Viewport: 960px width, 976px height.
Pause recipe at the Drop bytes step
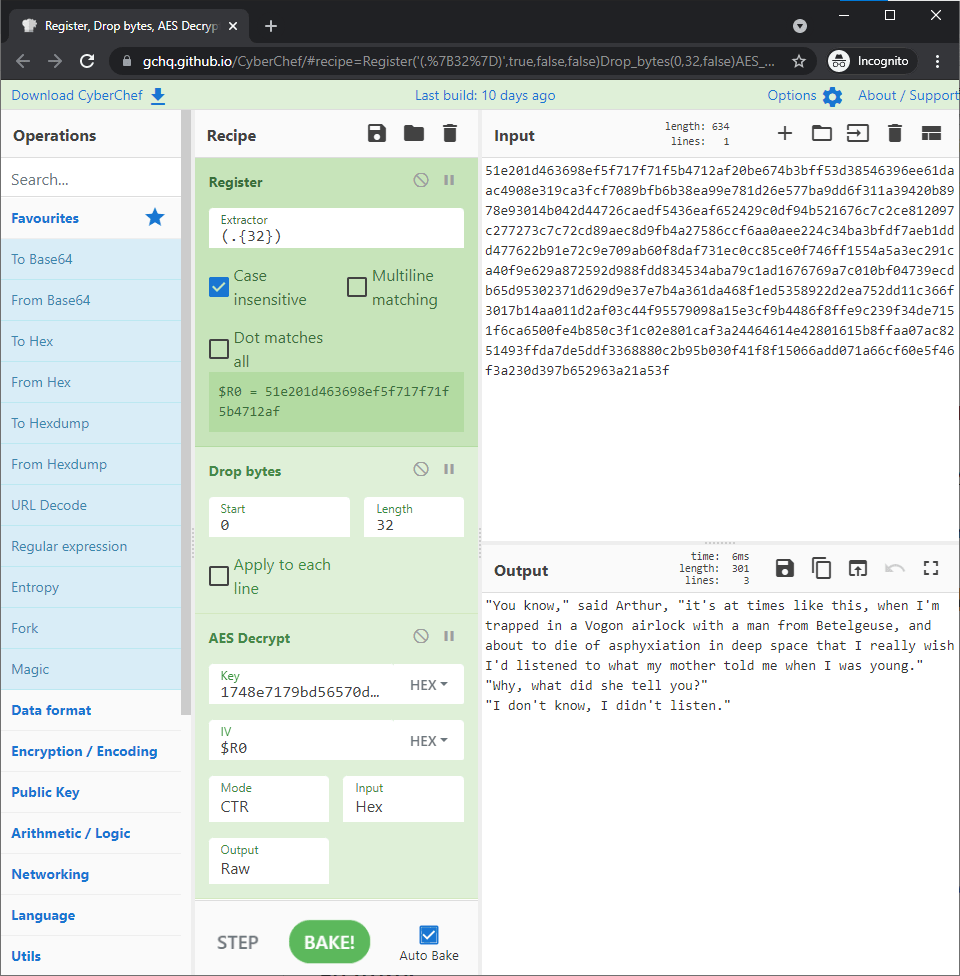(x=448, y=468)
